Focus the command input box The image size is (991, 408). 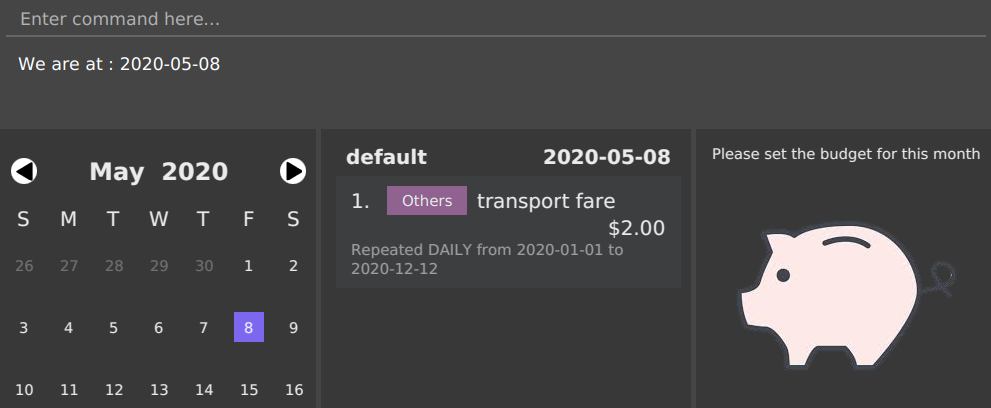[x=496, y=19]
